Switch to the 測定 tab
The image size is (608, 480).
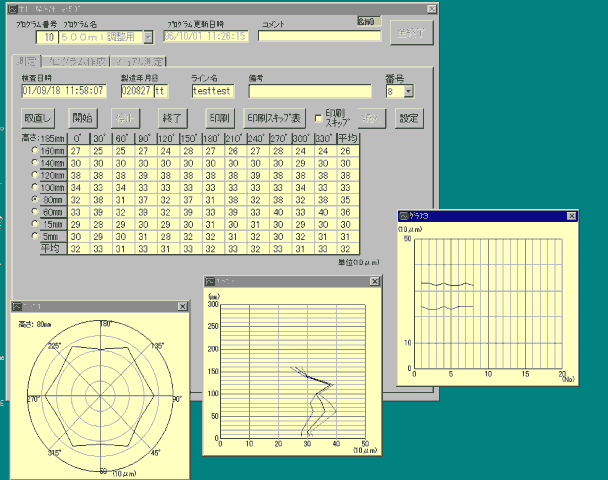(x=26, y=61)
